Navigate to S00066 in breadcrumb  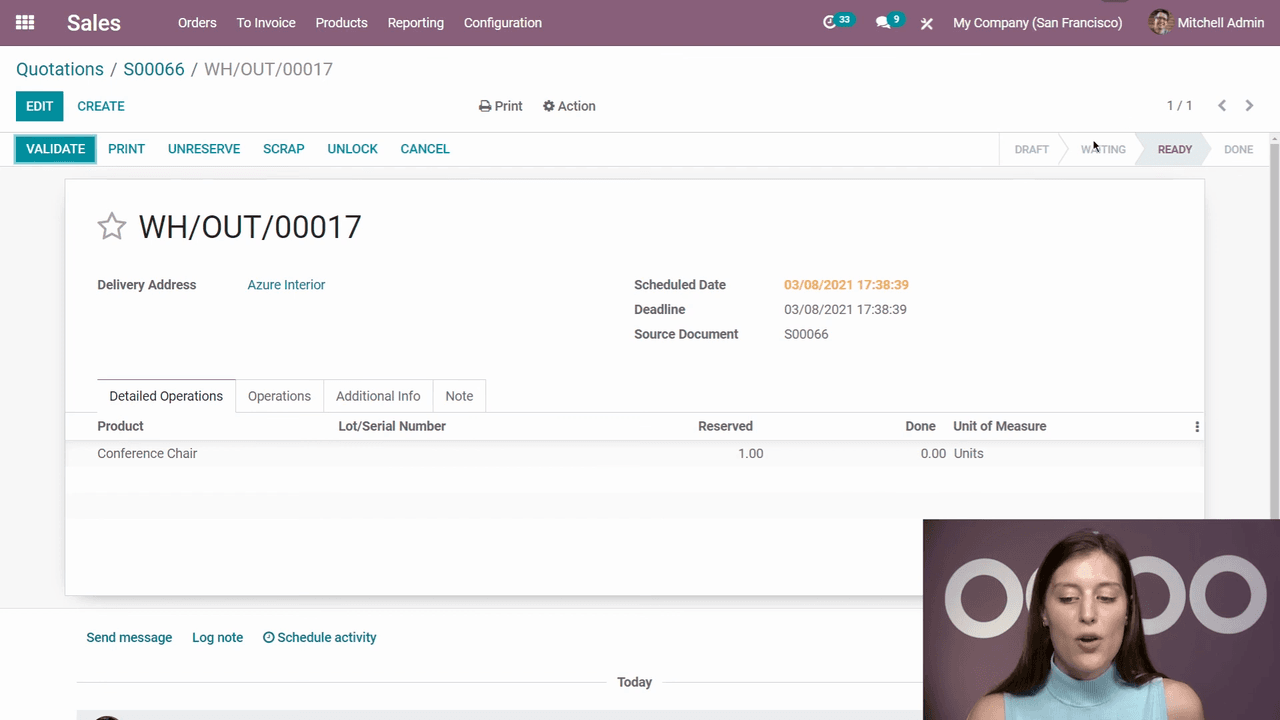pos(153,69)
